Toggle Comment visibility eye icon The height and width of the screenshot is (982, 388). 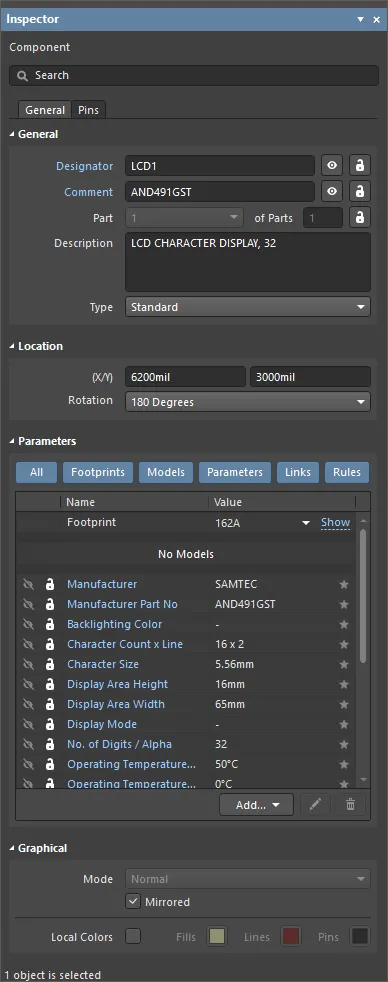coord(332,192)
